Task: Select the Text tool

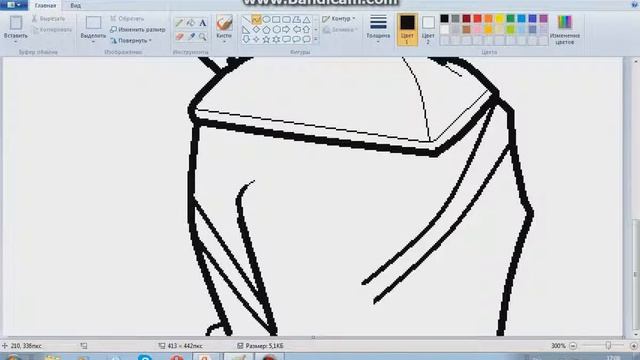Action: coord(202,23)
